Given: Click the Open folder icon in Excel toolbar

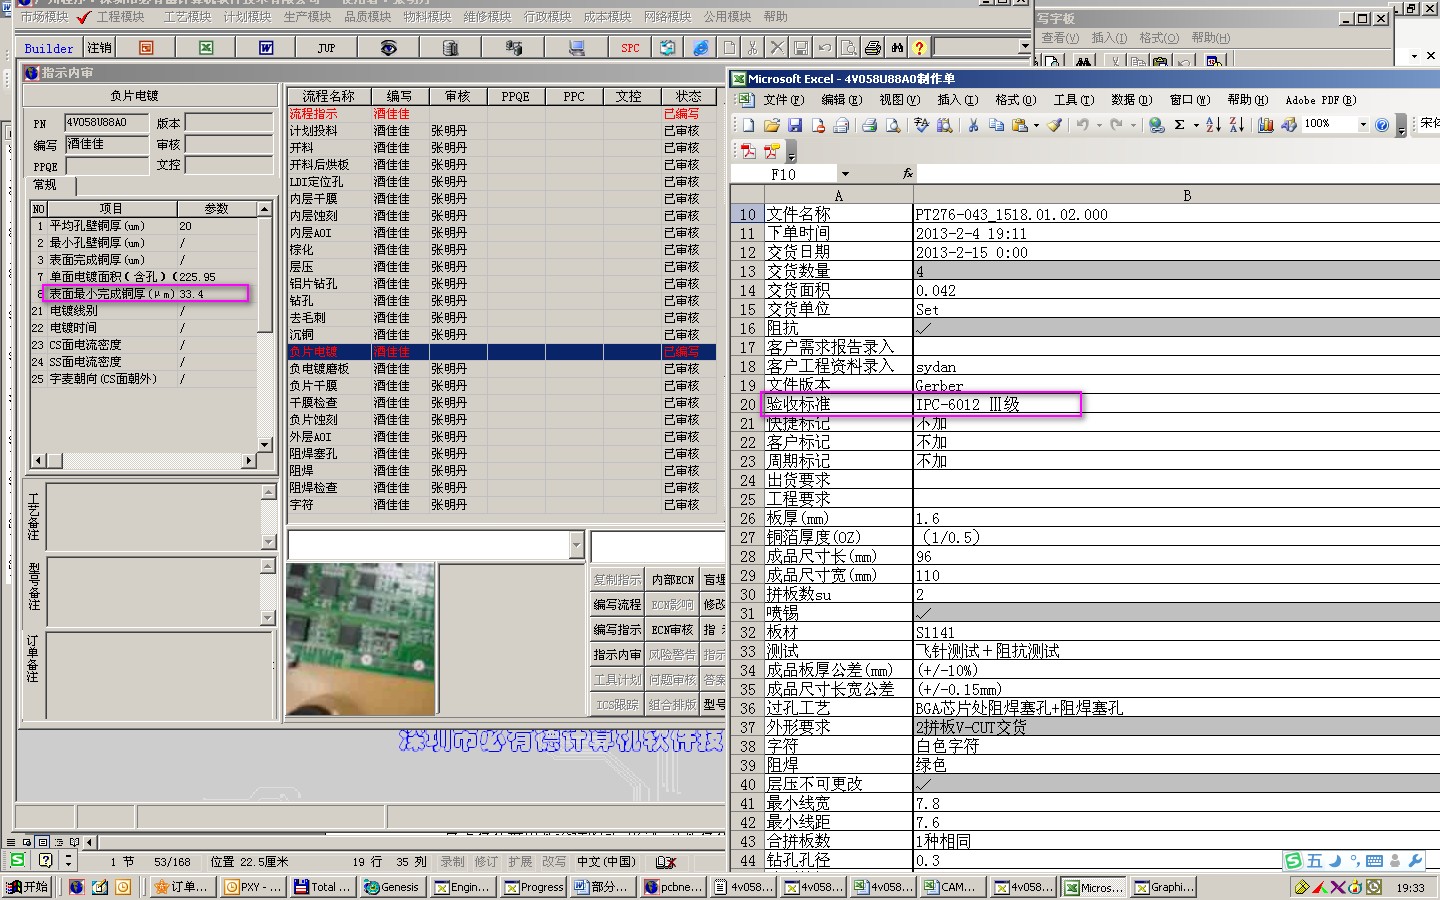Looking at the screenshot, I should pyautogui.click(x=771, y=125).
